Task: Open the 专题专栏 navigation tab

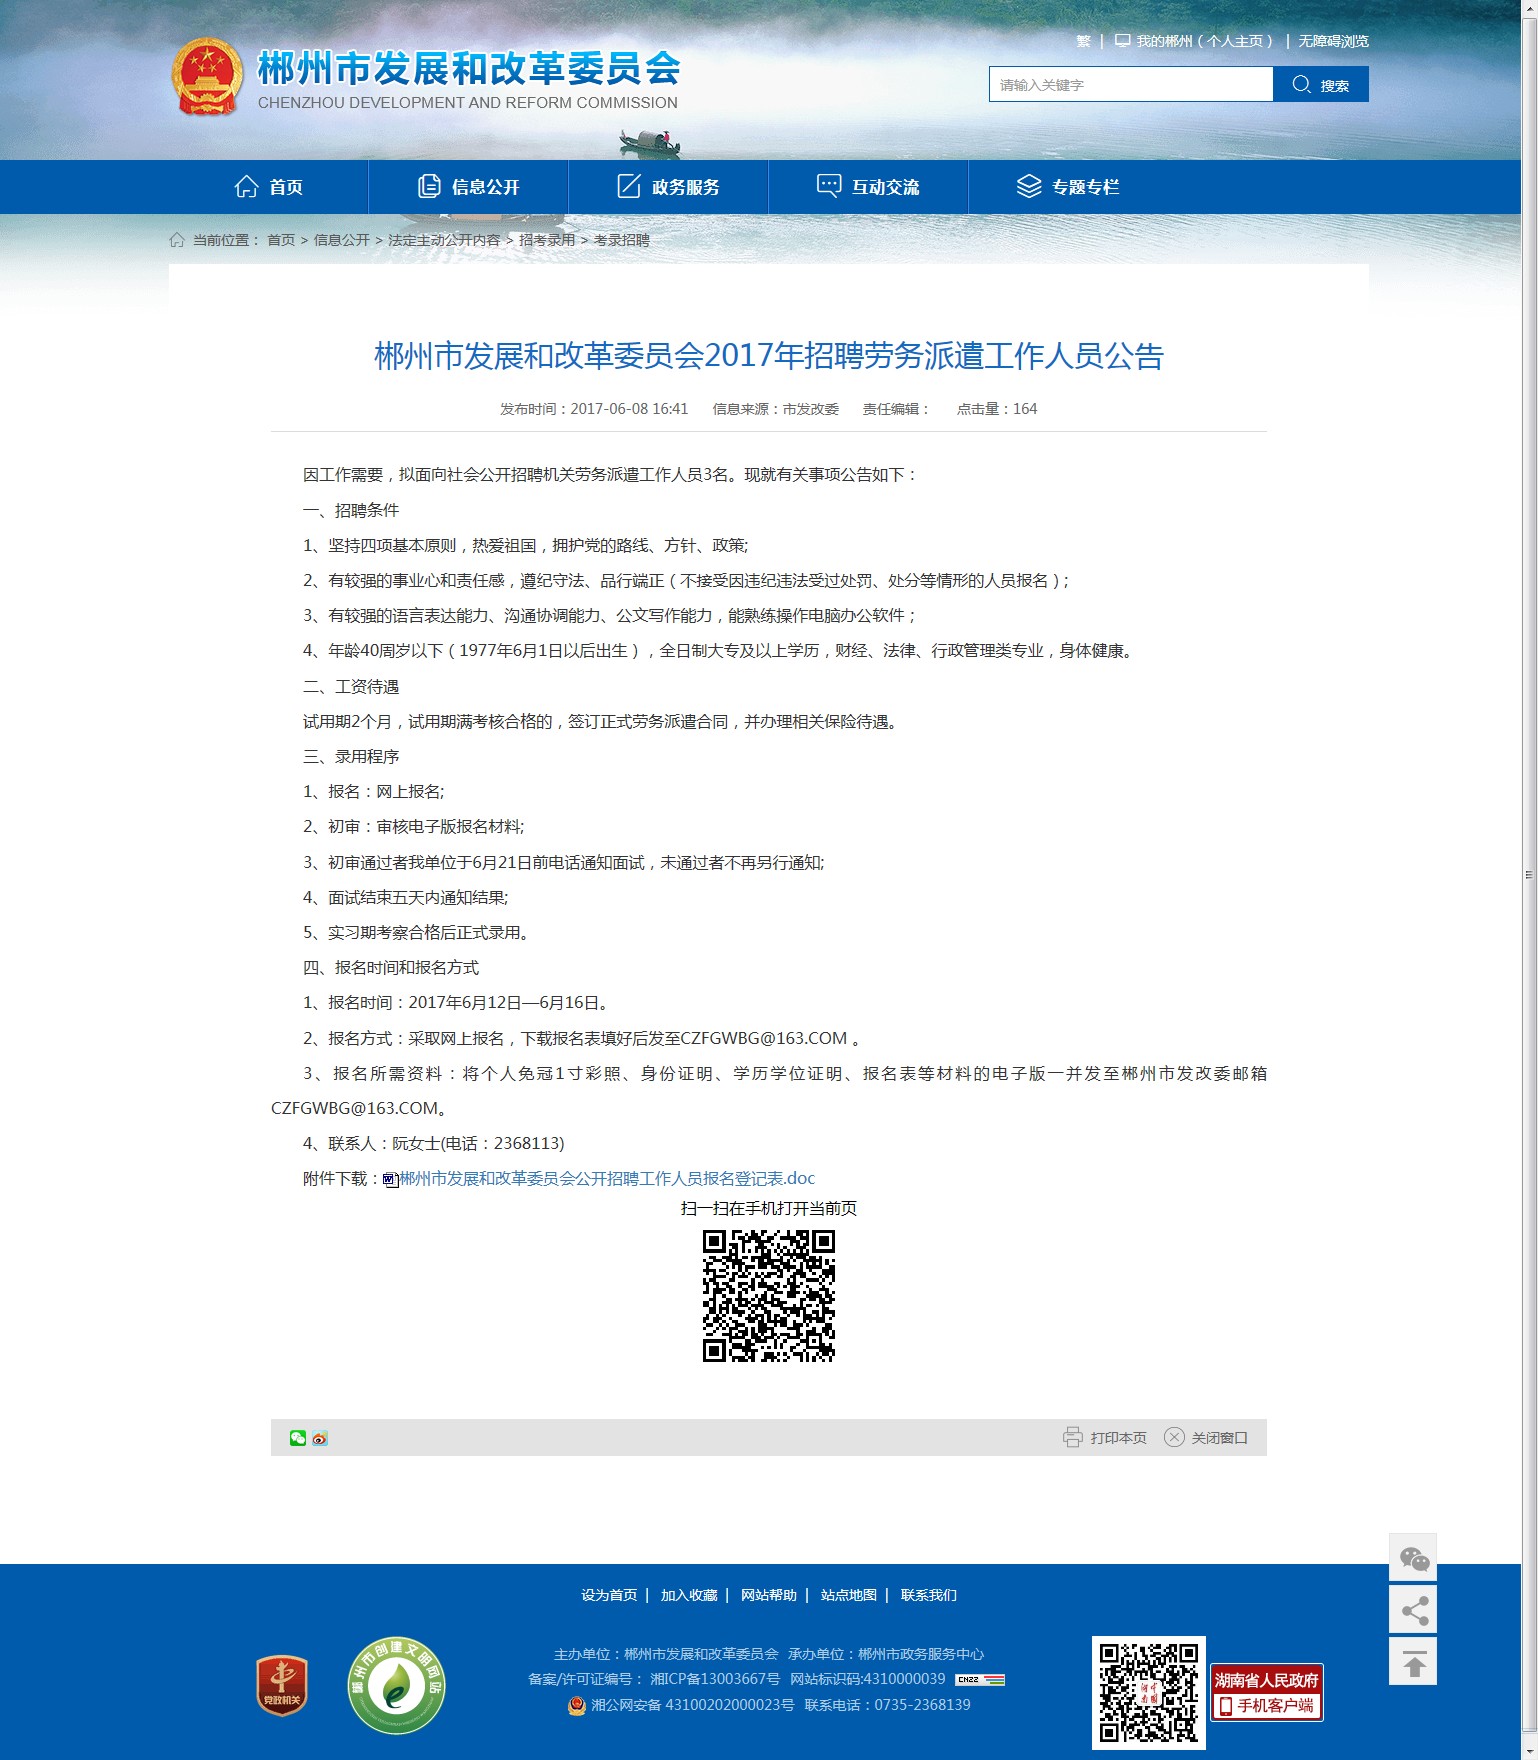Action: pos(1068,187)
